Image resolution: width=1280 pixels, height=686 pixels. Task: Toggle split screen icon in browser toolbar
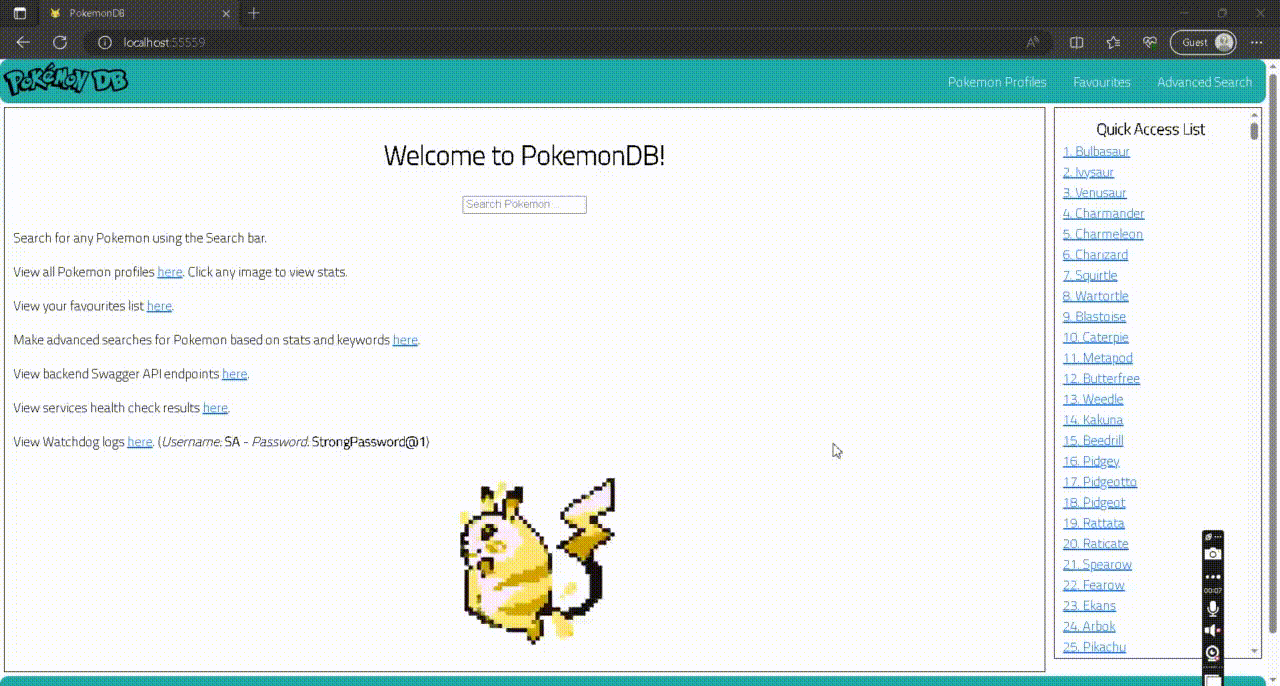[1077, 42]
